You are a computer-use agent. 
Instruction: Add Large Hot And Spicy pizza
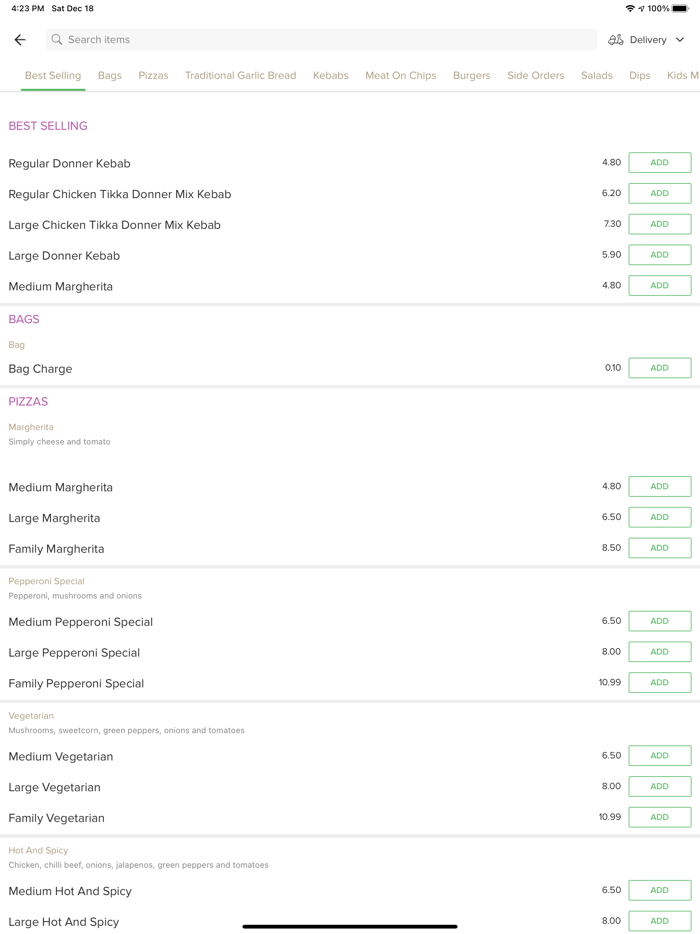(x=659, y=921)
